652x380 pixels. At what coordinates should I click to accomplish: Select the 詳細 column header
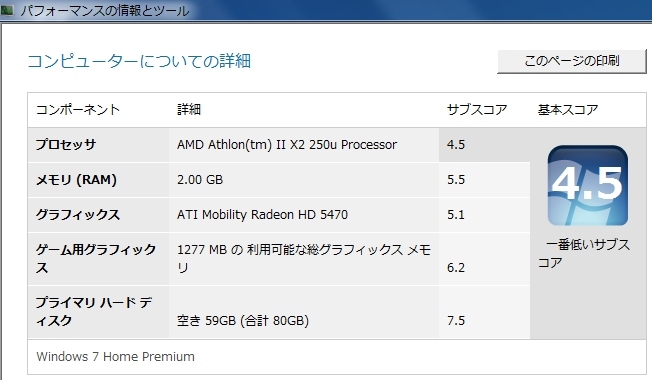point(189,110)
